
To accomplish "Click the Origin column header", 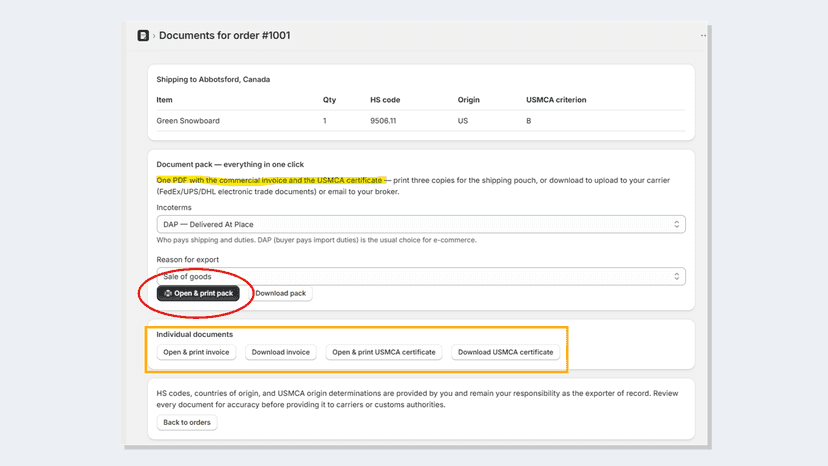I will [x=468, y=100].
